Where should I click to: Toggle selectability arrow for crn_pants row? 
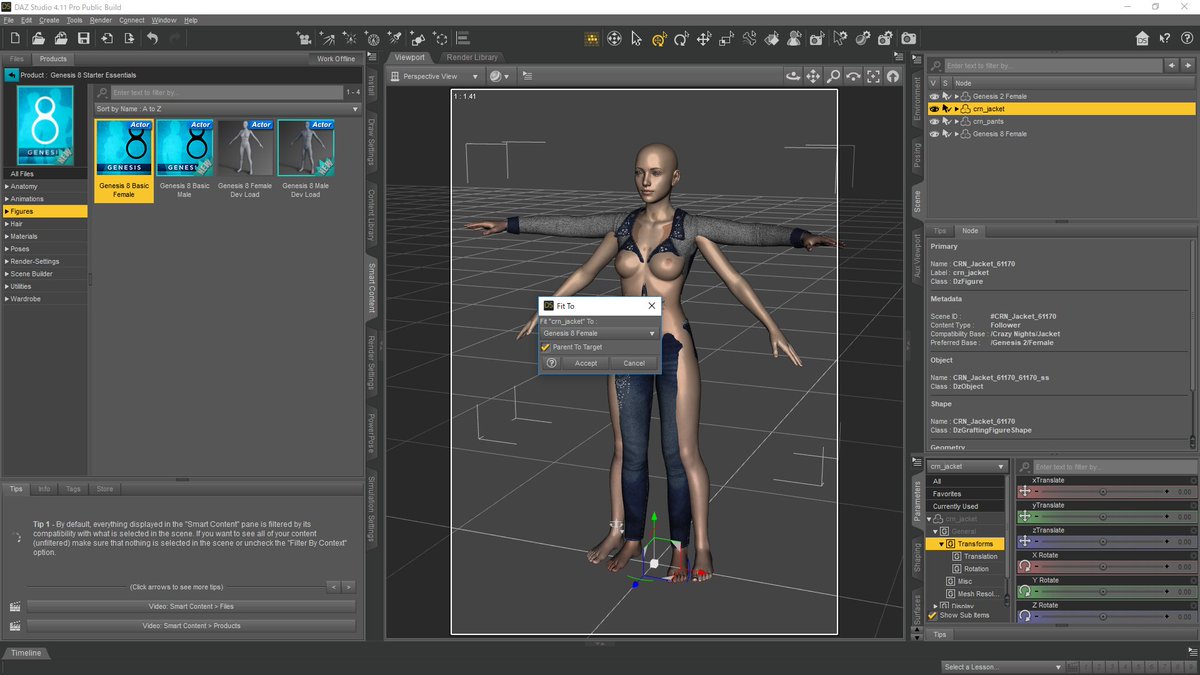point(946,121)
